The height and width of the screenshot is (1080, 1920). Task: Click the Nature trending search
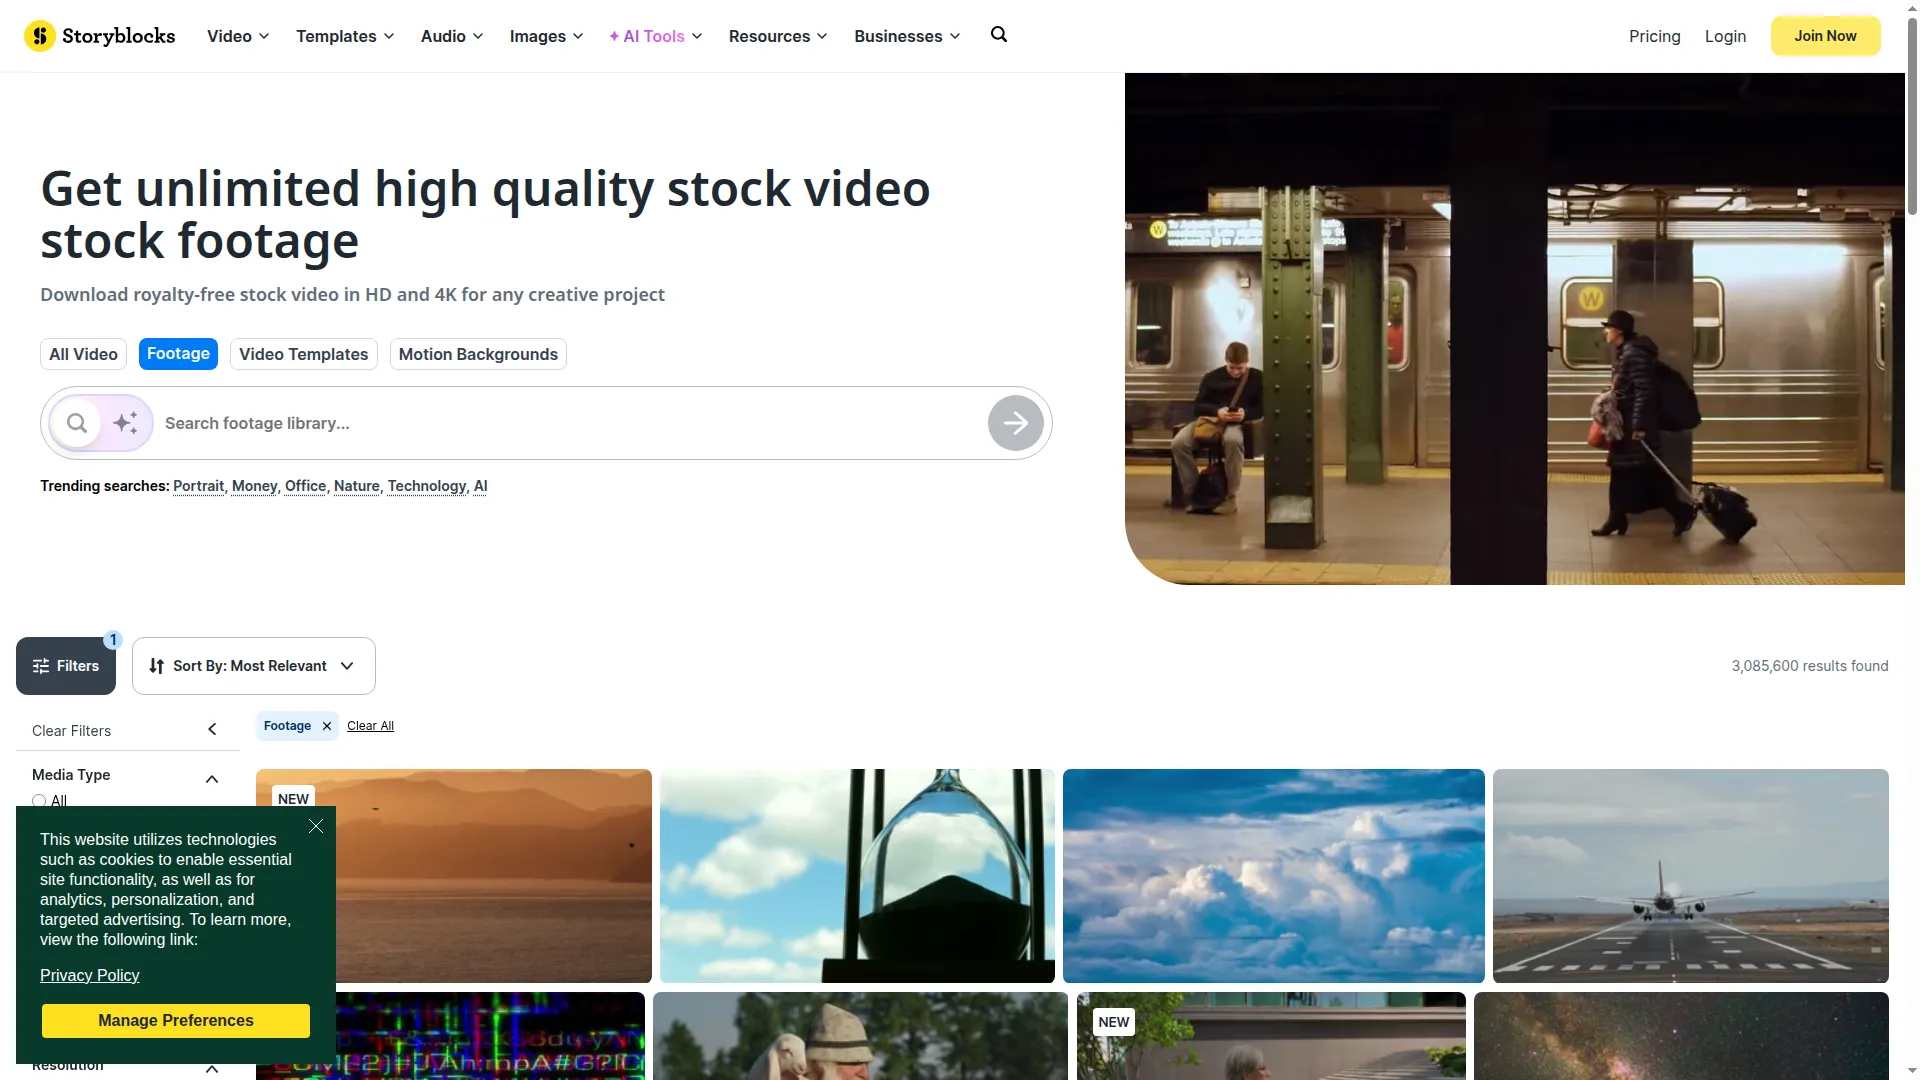(356, 486)
